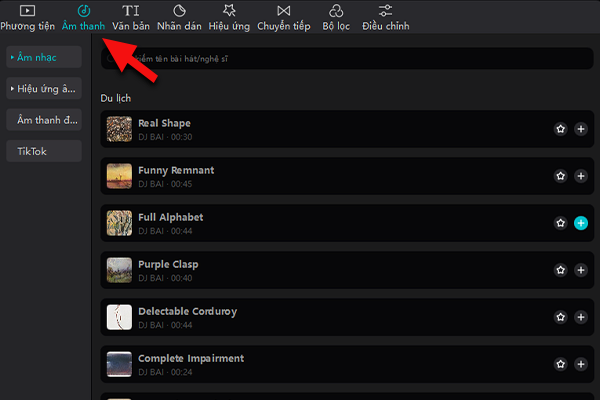Open the Bộ lọc filters panel

coord(333,17)
